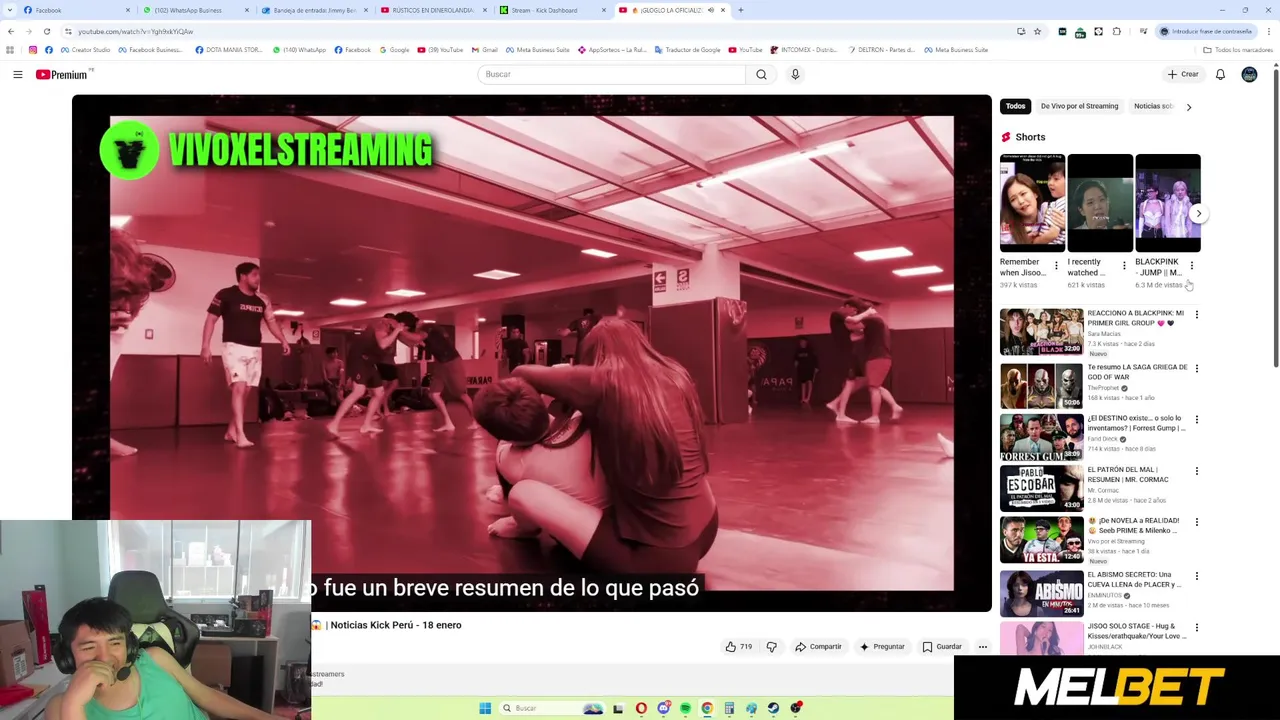Open options for 'REACCIONO A BLACKPINK' video
Viewport: 1280px width, 720px height.
(x=1196, y=315)
